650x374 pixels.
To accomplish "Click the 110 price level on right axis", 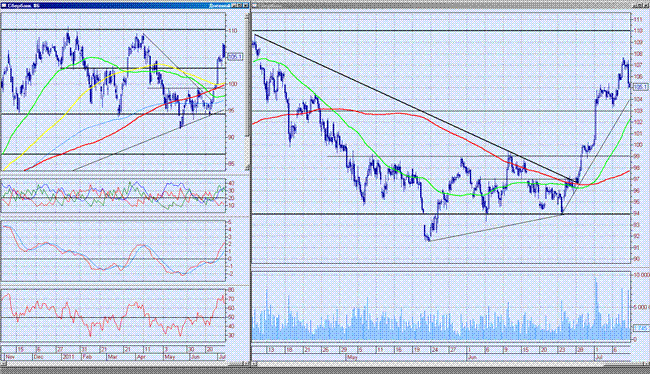I will tap(638, 31).
